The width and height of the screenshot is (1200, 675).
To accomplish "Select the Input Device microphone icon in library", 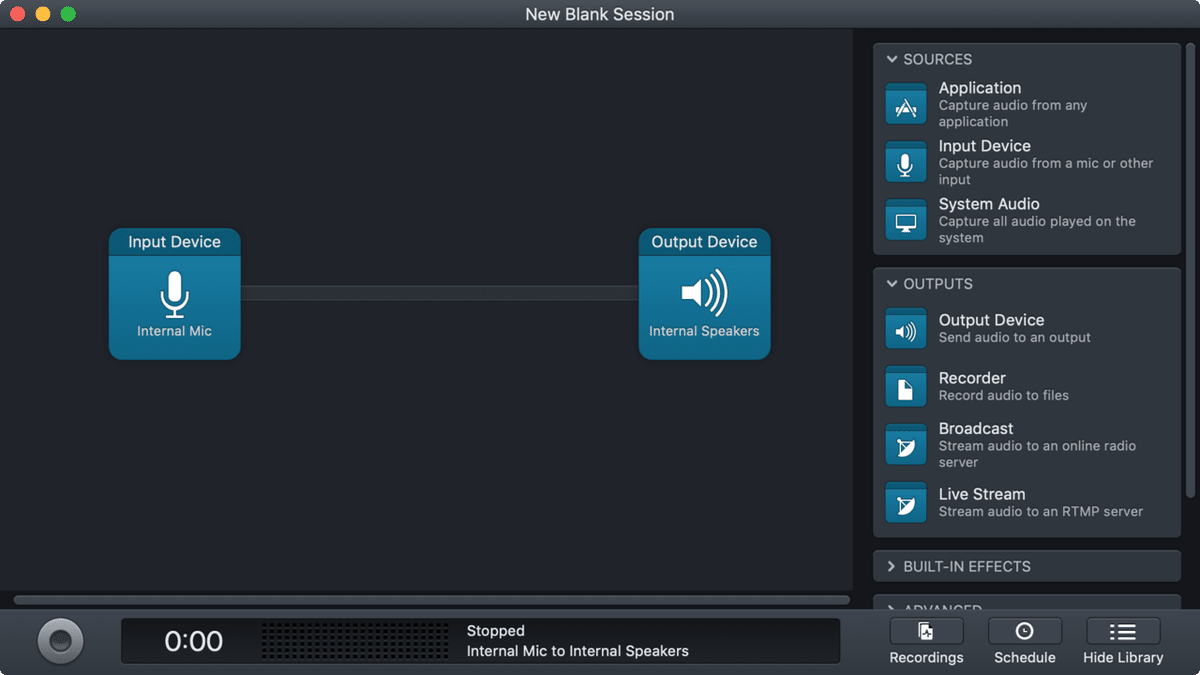I will [x=906, y=162].
